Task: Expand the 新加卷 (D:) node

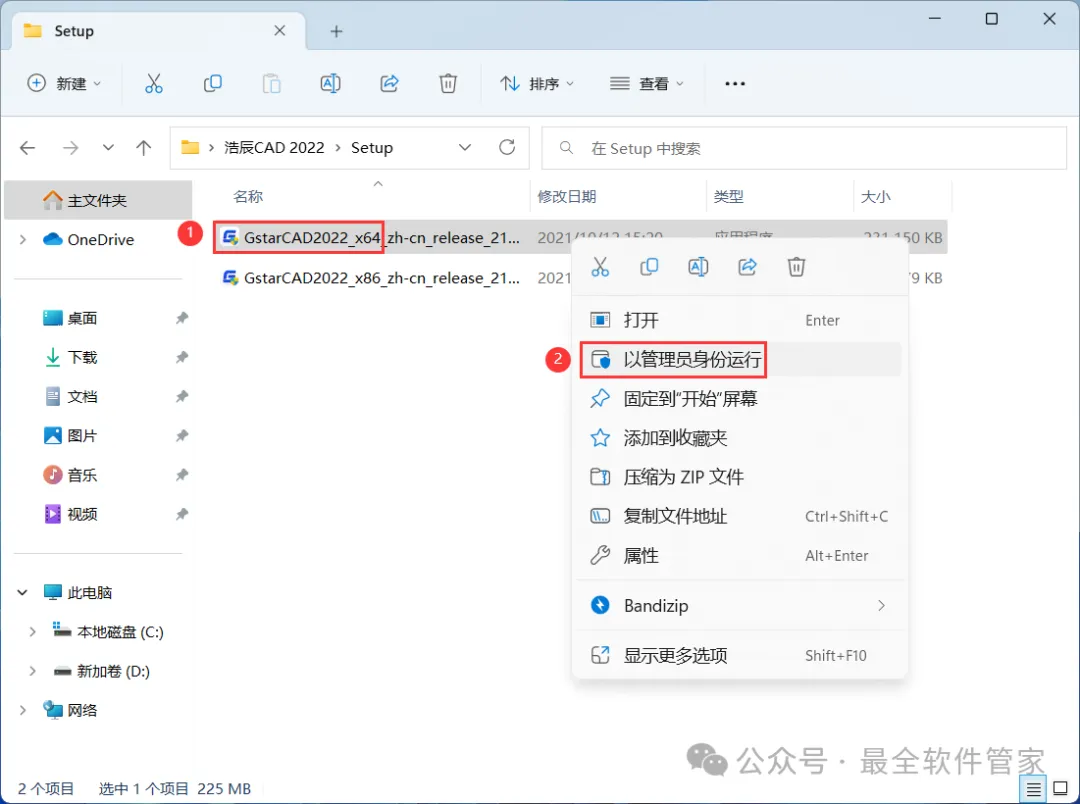Action: pyautogui.click(x=32, y=671)
